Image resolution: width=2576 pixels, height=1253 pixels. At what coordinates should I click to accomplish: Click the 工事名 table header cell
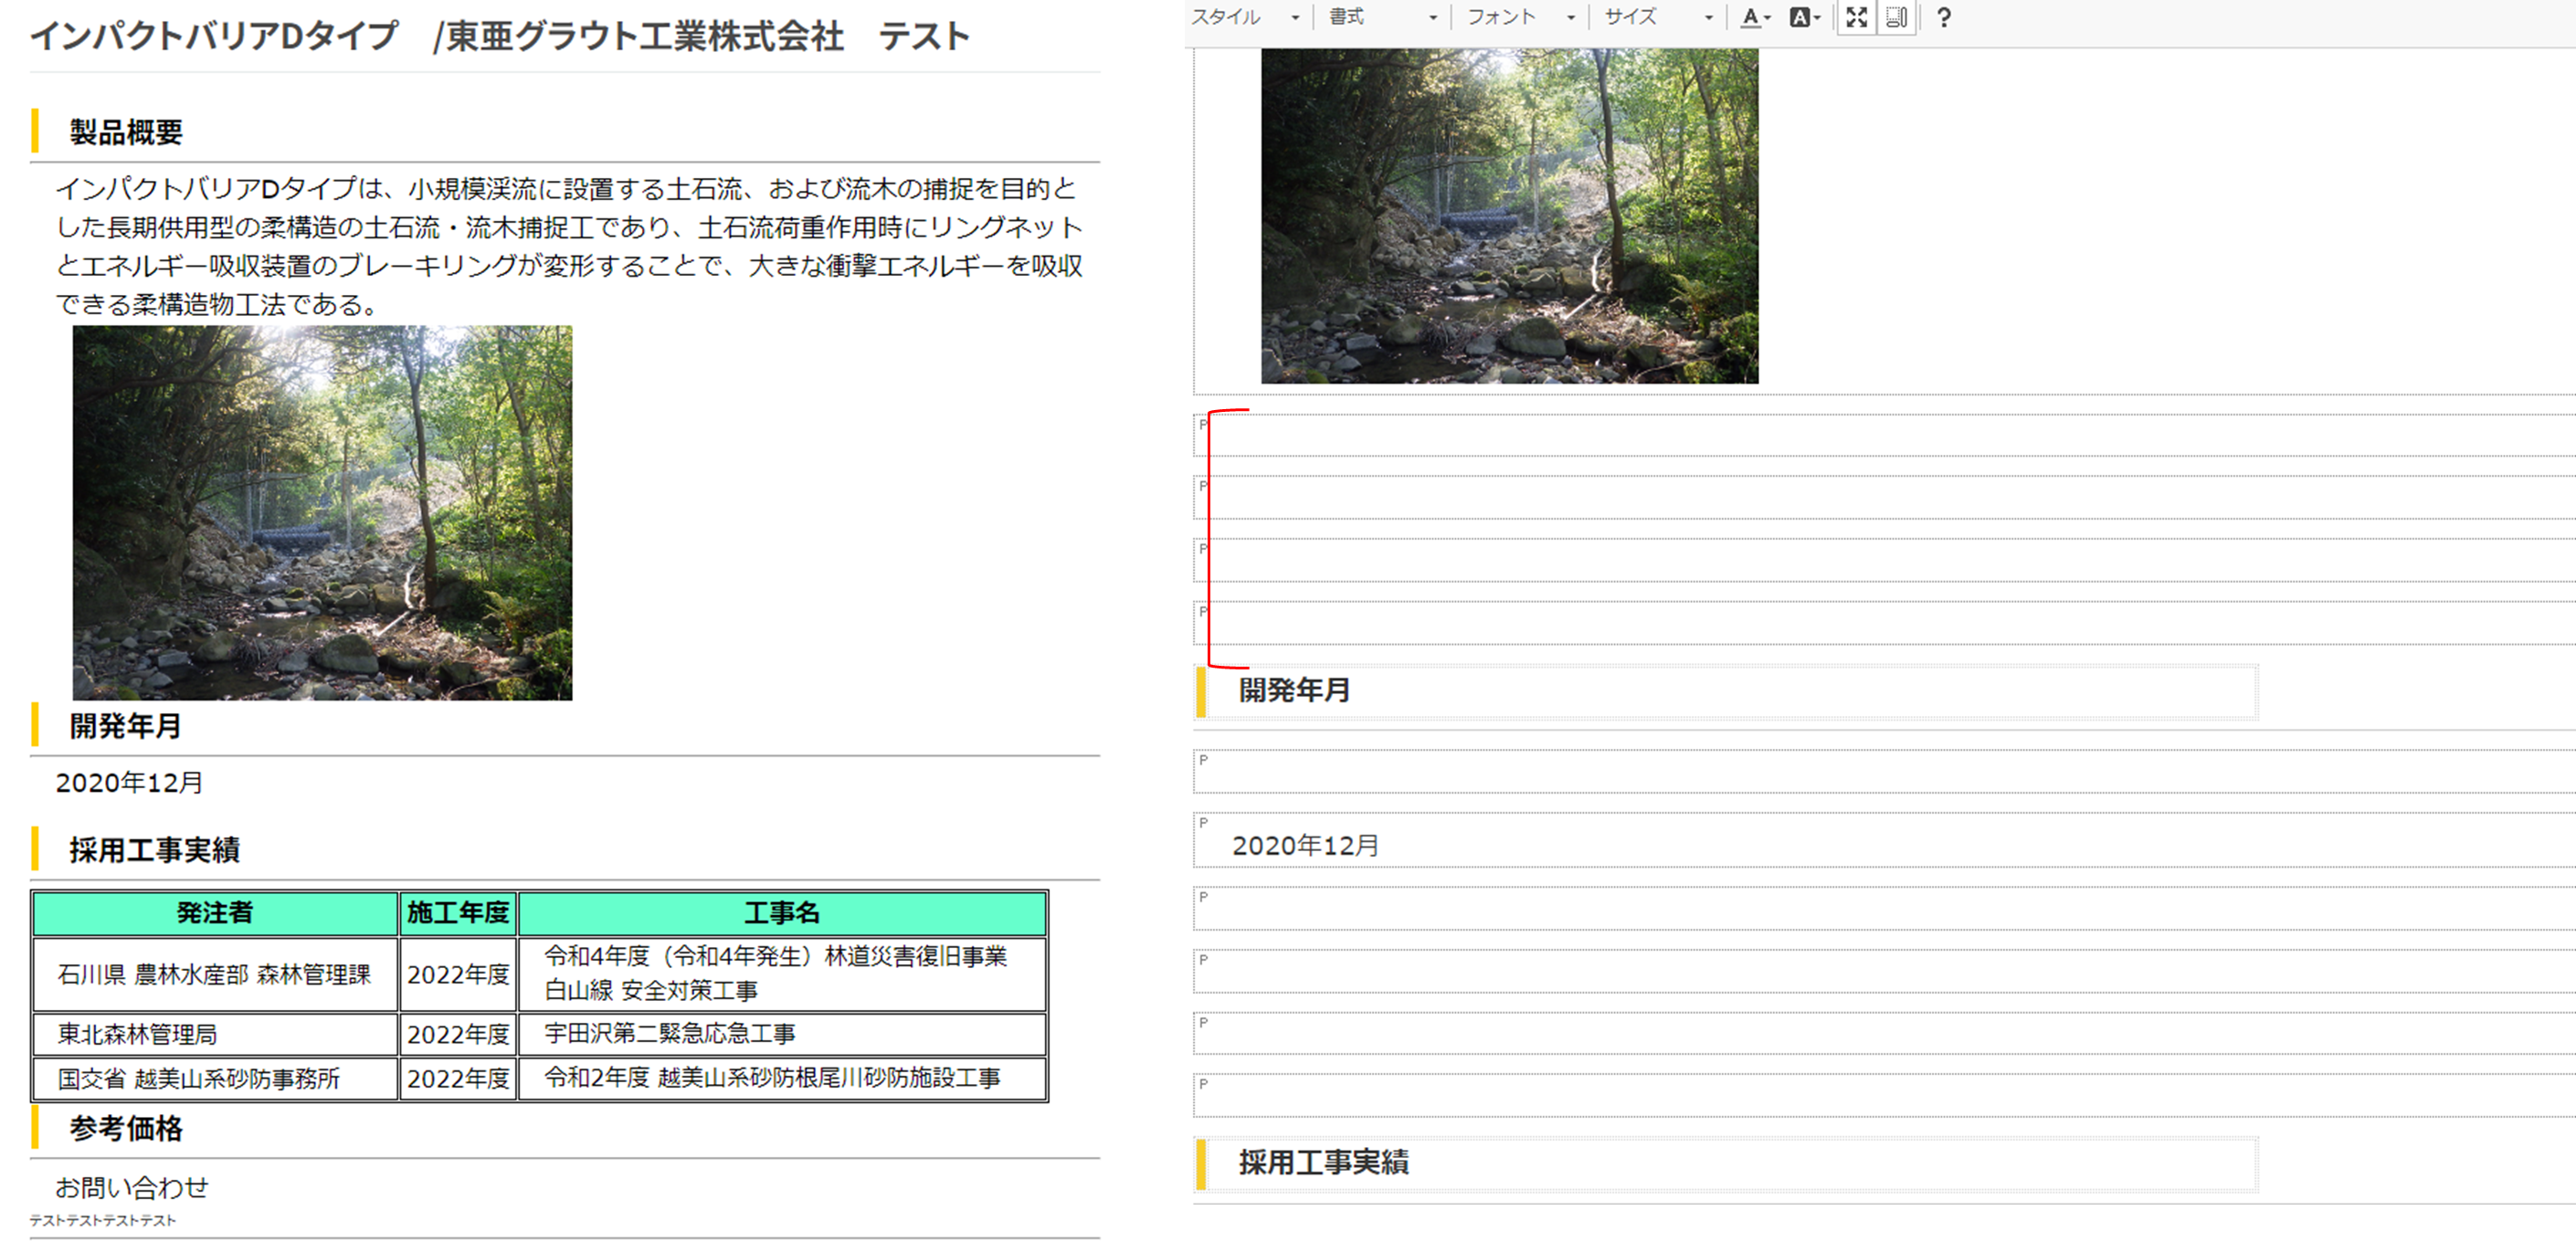pos(781,913)
